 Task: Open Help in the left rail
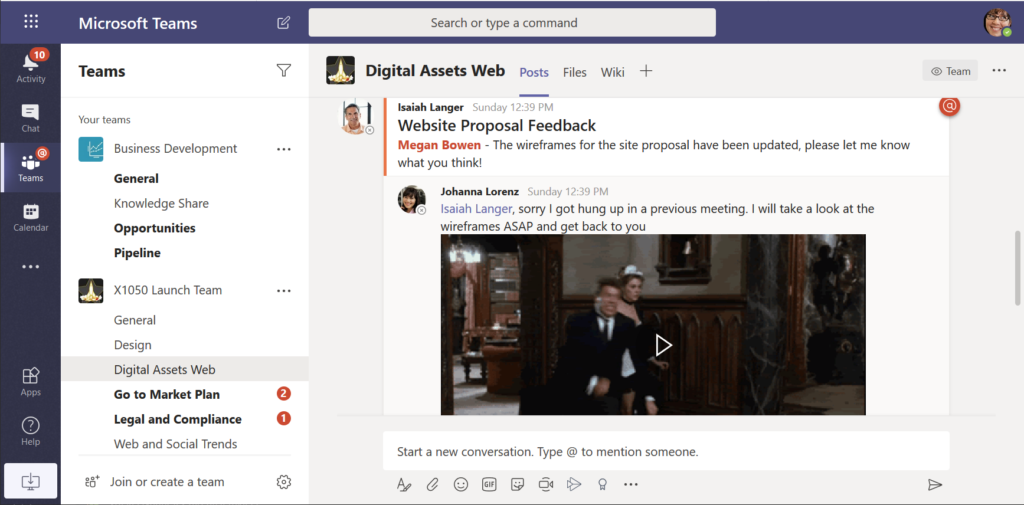31,431
